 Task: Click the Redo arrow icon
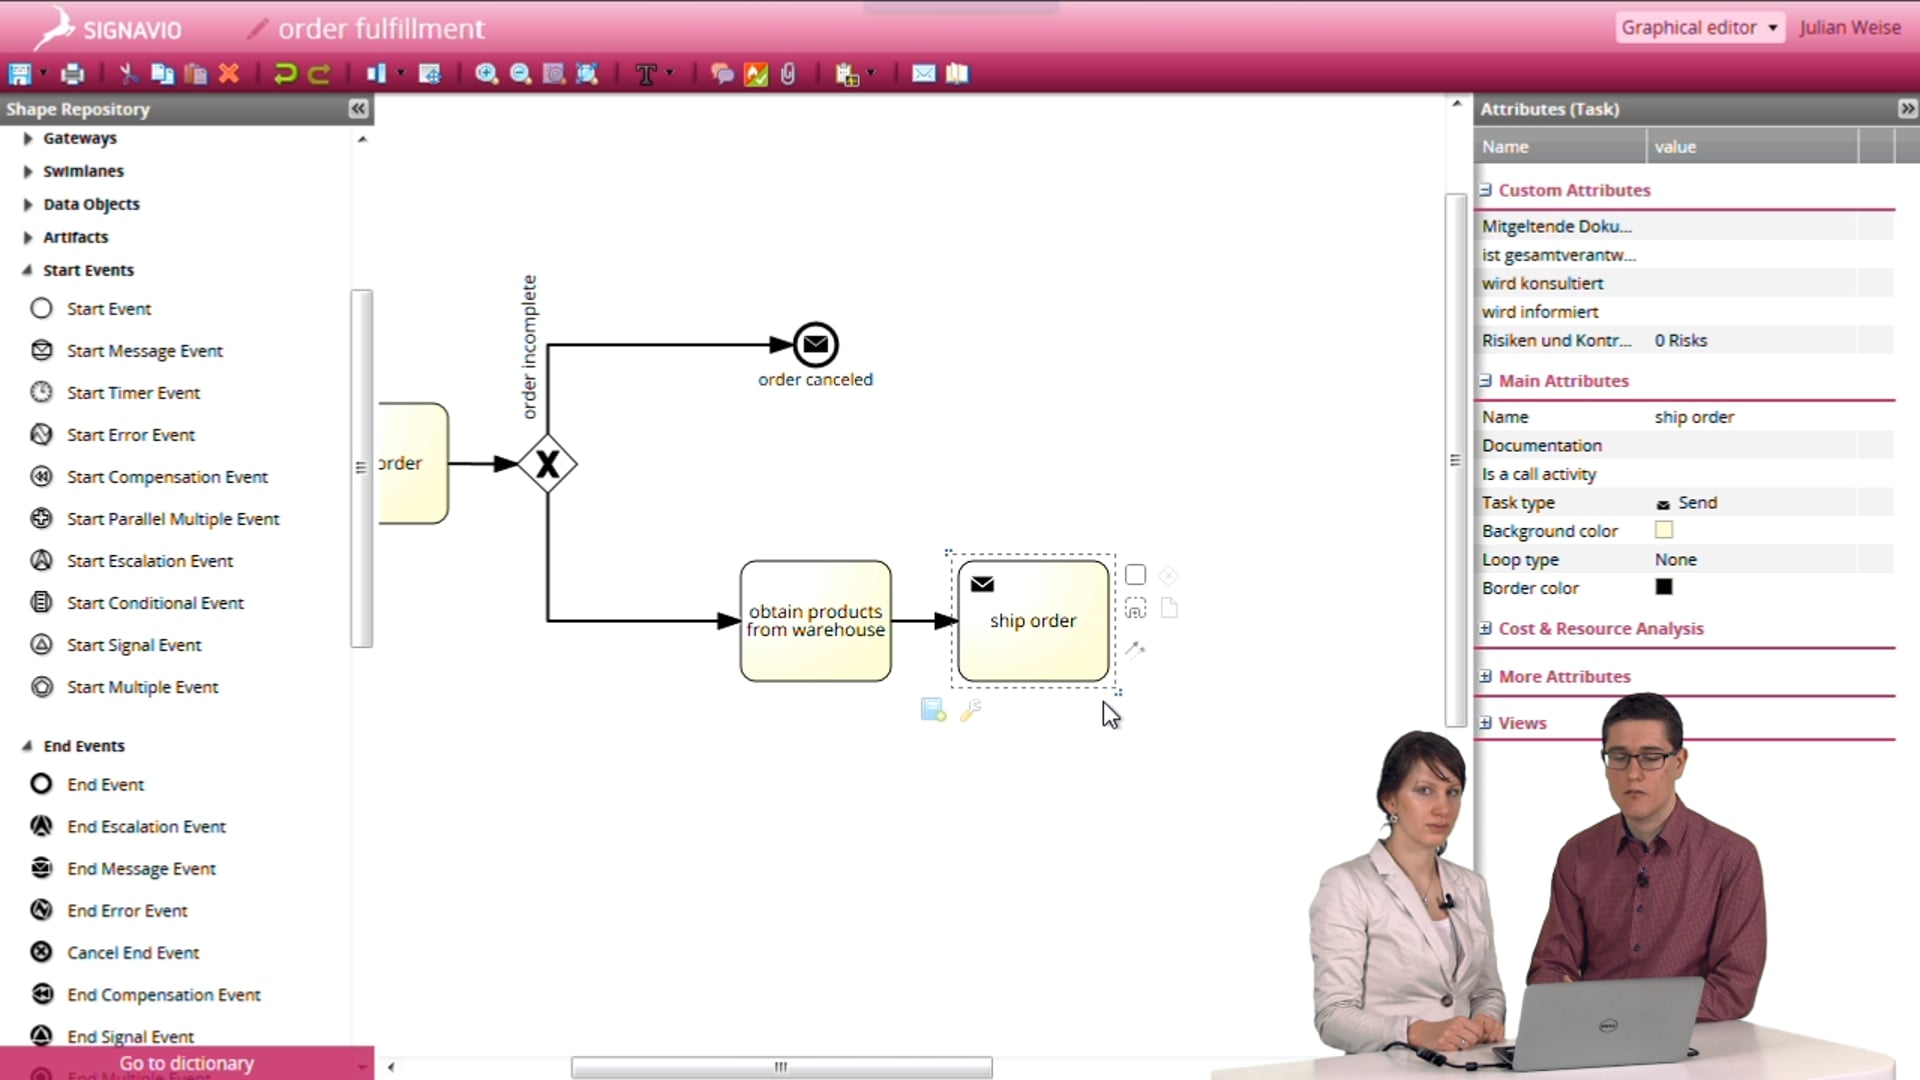click(319, 74)
